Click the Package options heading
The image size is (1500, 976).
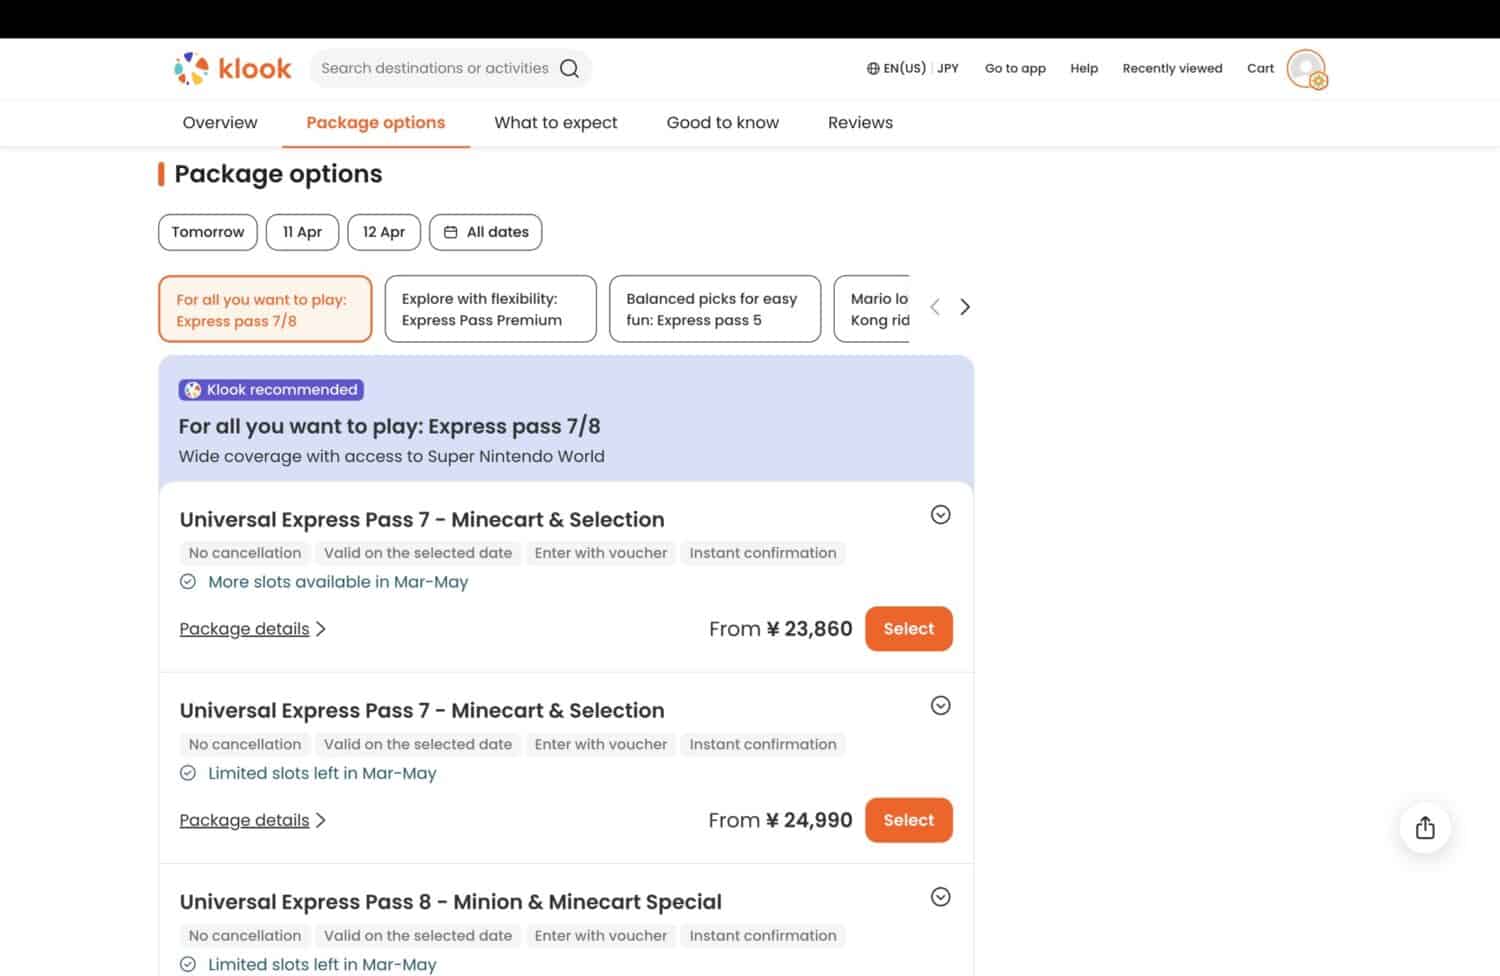(x=278, y=174)
